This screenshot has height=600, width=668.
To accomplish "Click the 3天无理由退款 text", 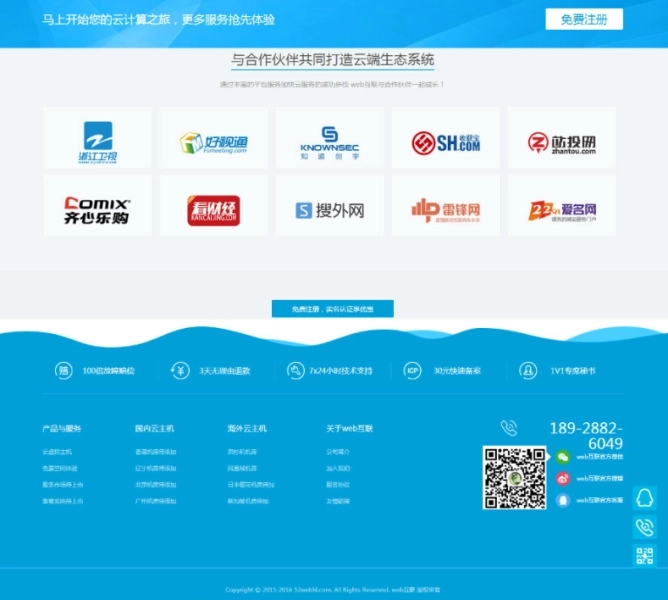I will point(225,371).
